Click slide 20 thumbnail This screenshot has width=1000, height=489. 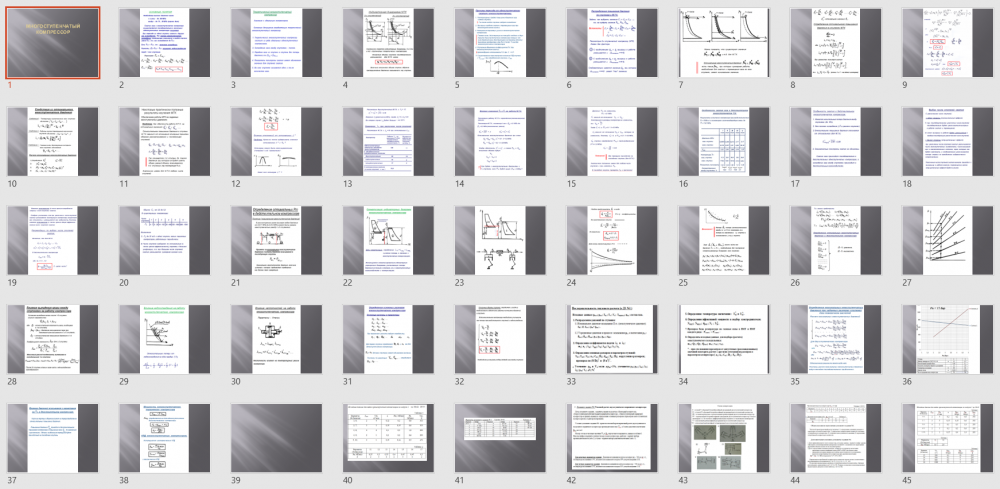(x=165, y=240)
